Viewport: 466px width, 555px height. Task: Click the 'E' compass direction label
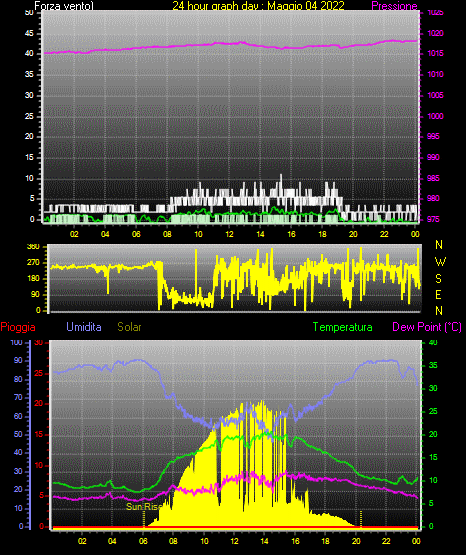[x=438, y=294]
